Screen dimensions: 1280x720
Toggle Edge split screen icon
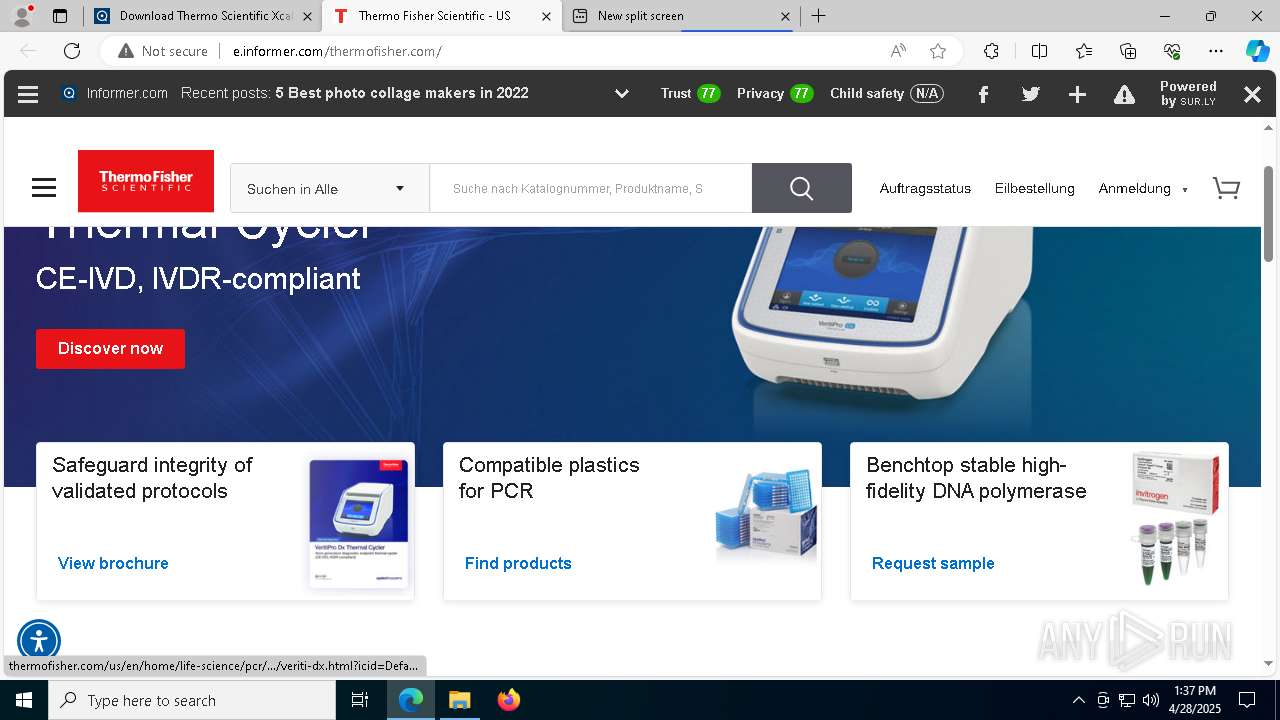point(1039,51)
